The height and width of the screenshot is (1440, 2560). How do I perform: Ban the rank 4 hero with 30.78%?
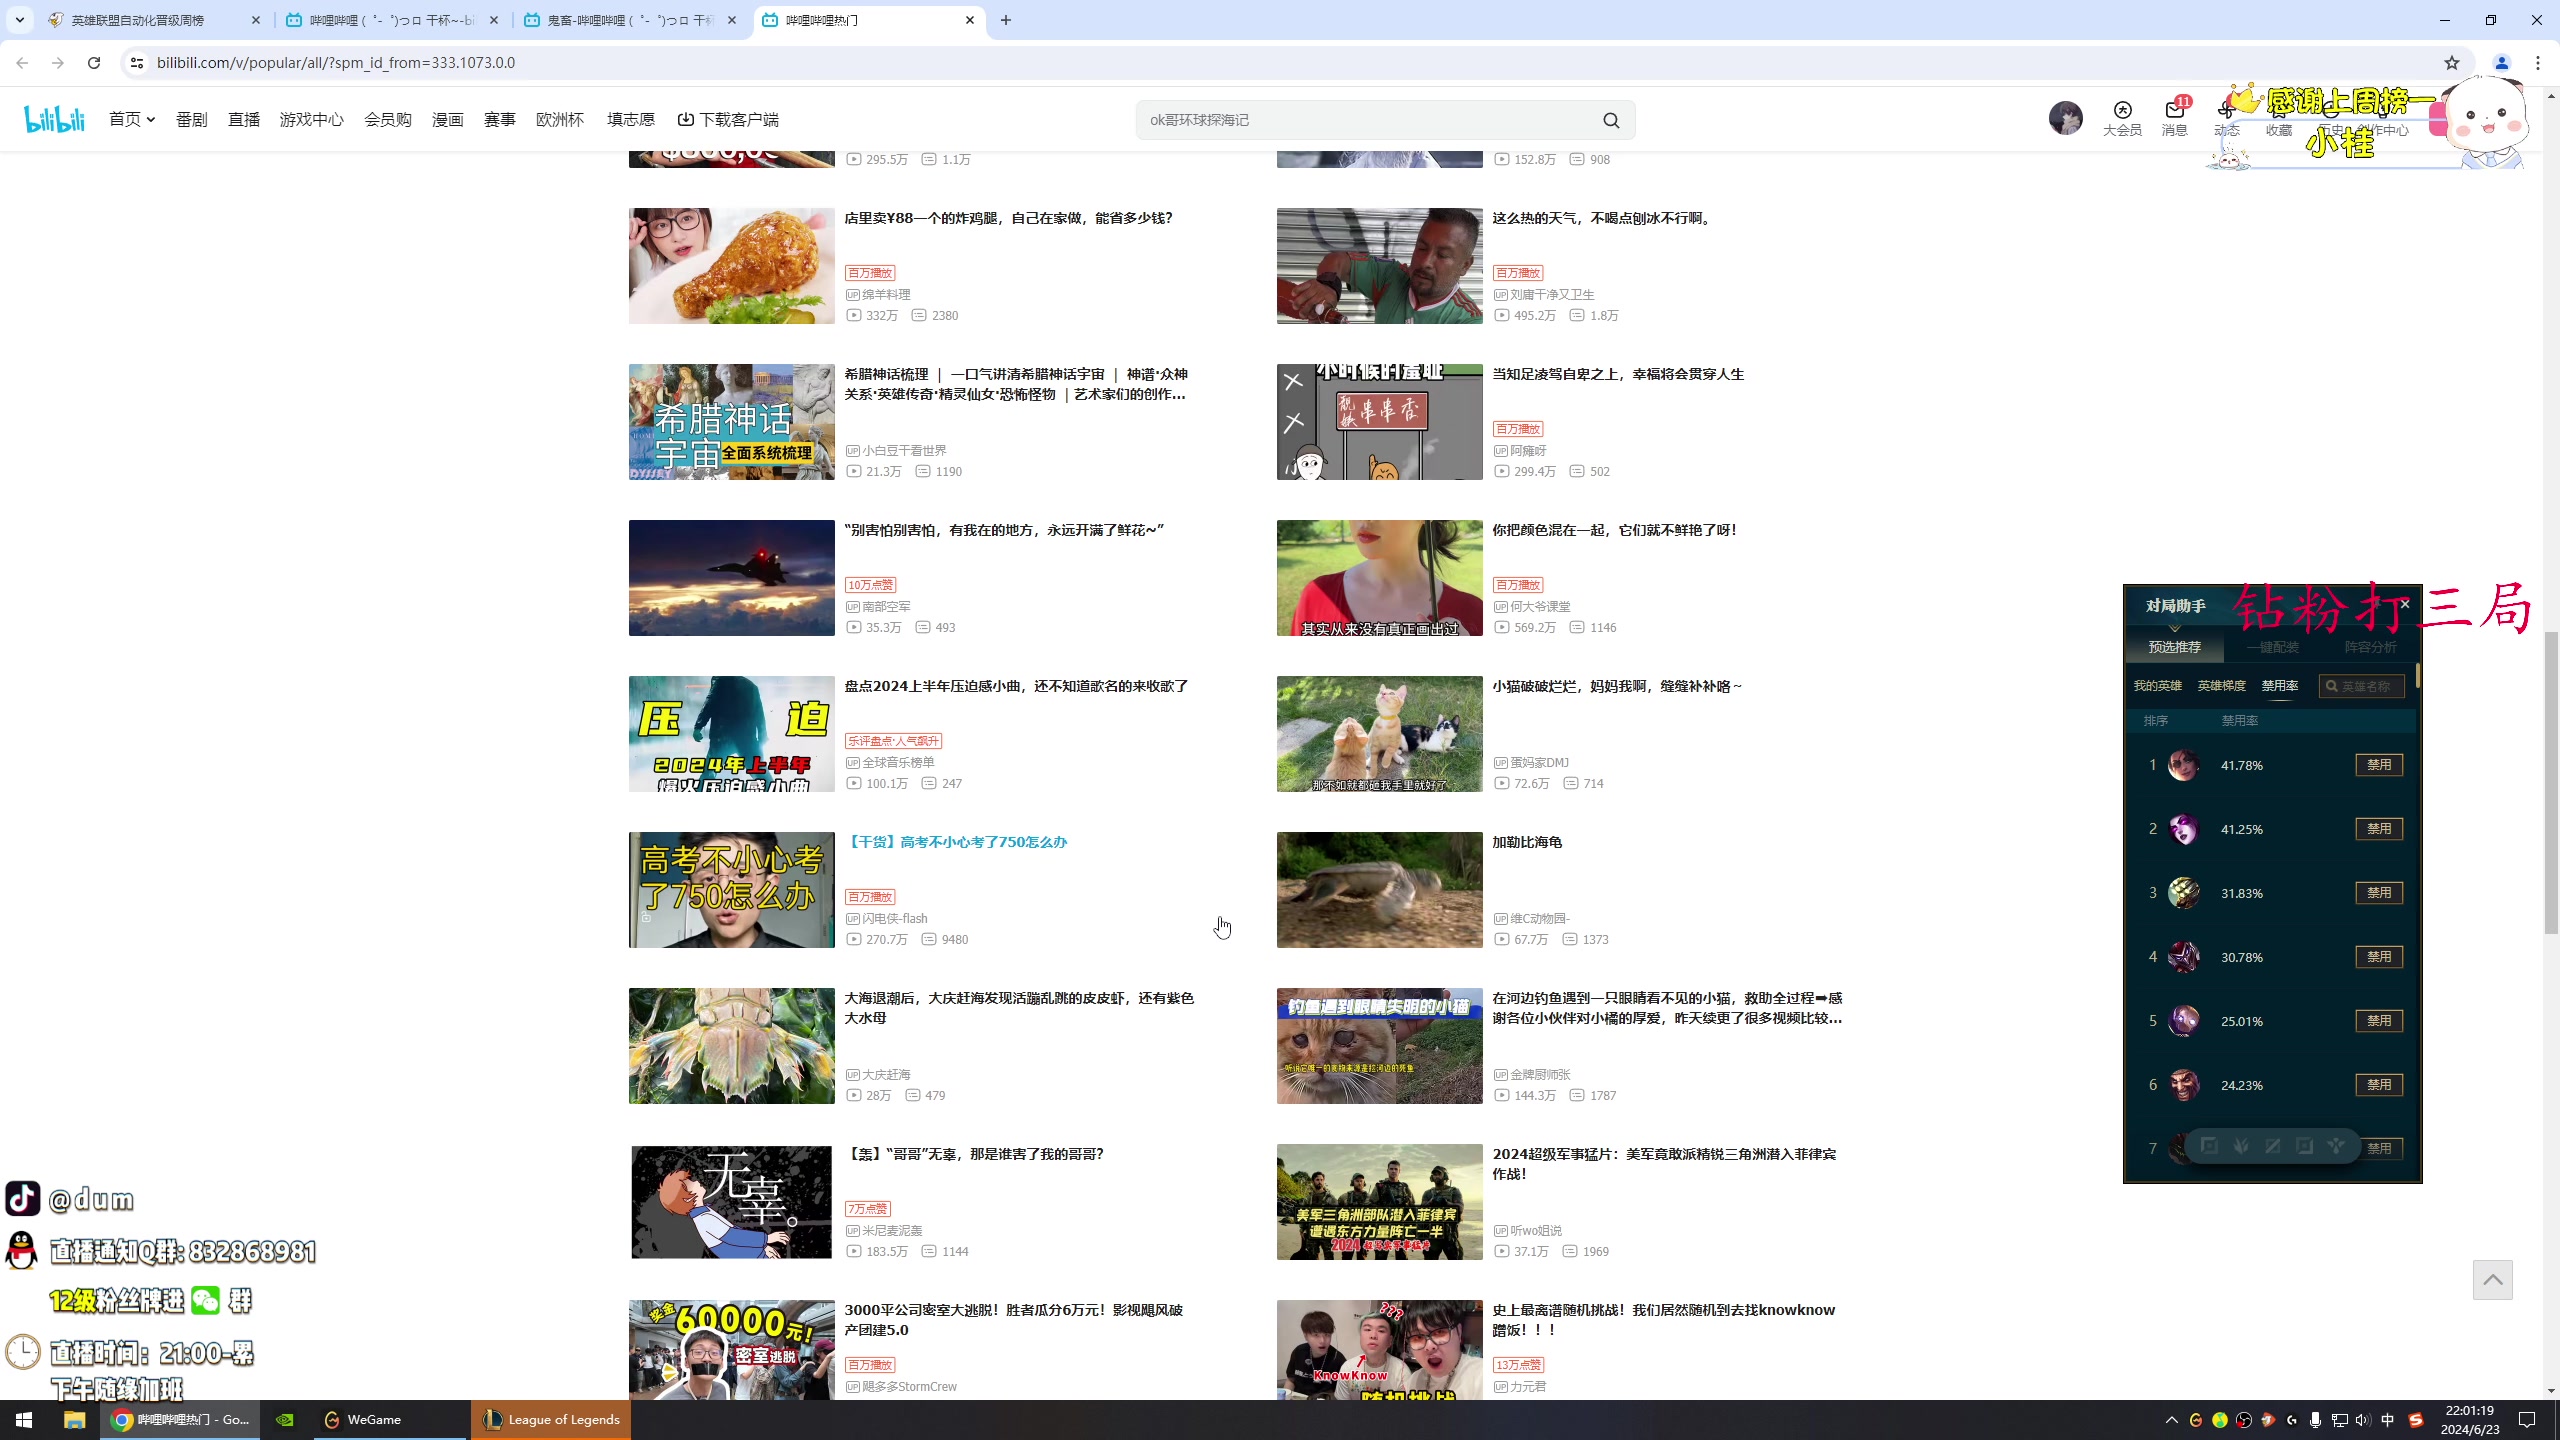coord(2379,957)
